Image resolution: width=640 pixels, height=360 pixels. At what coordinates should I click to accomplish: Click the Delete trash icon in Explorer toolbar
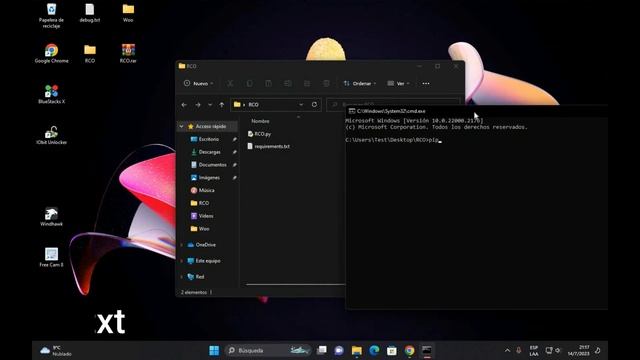click(x=326, y=83)
